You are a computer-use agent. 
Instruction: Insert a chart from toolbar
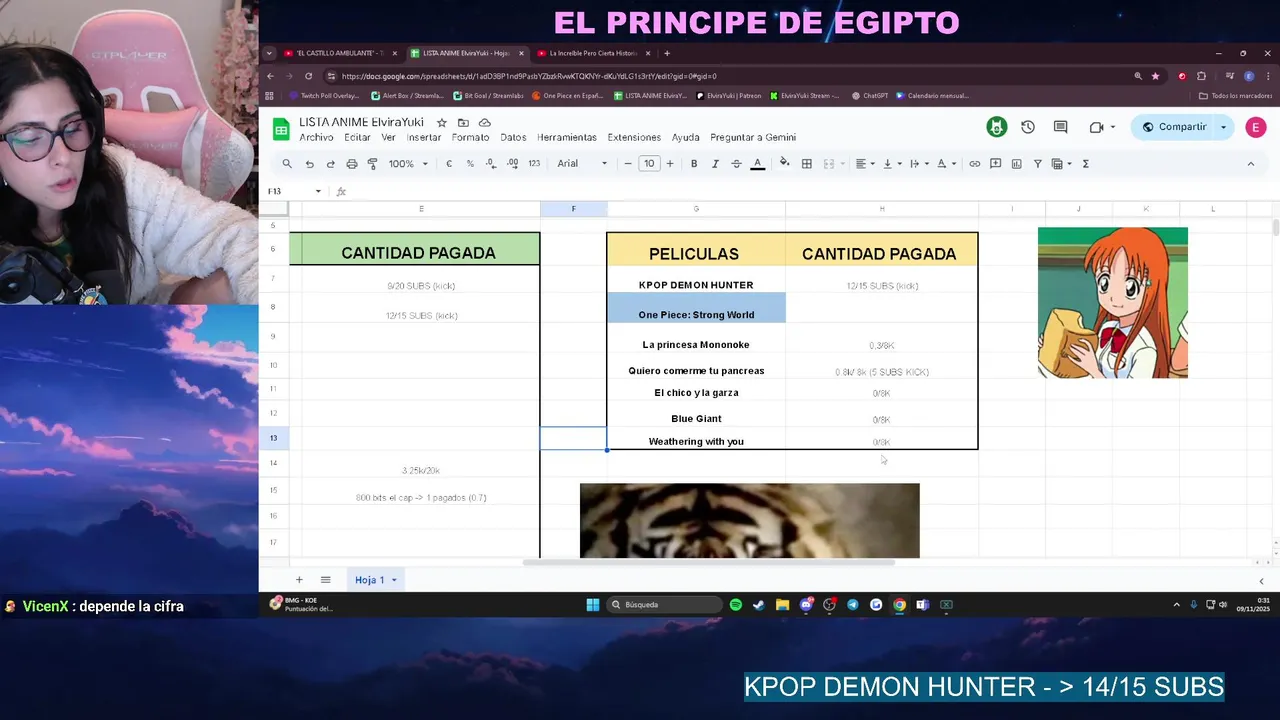click(x=1016, y=164)
